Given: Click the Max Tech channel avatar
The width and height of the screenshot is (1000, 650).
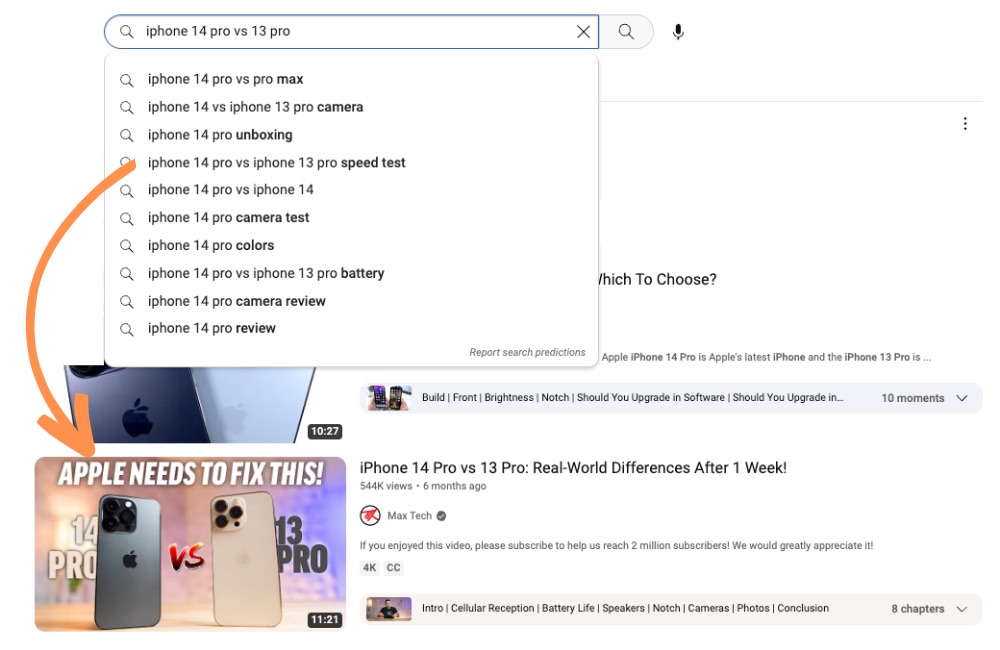Looking at the screenshot, I should pos(370,515).
